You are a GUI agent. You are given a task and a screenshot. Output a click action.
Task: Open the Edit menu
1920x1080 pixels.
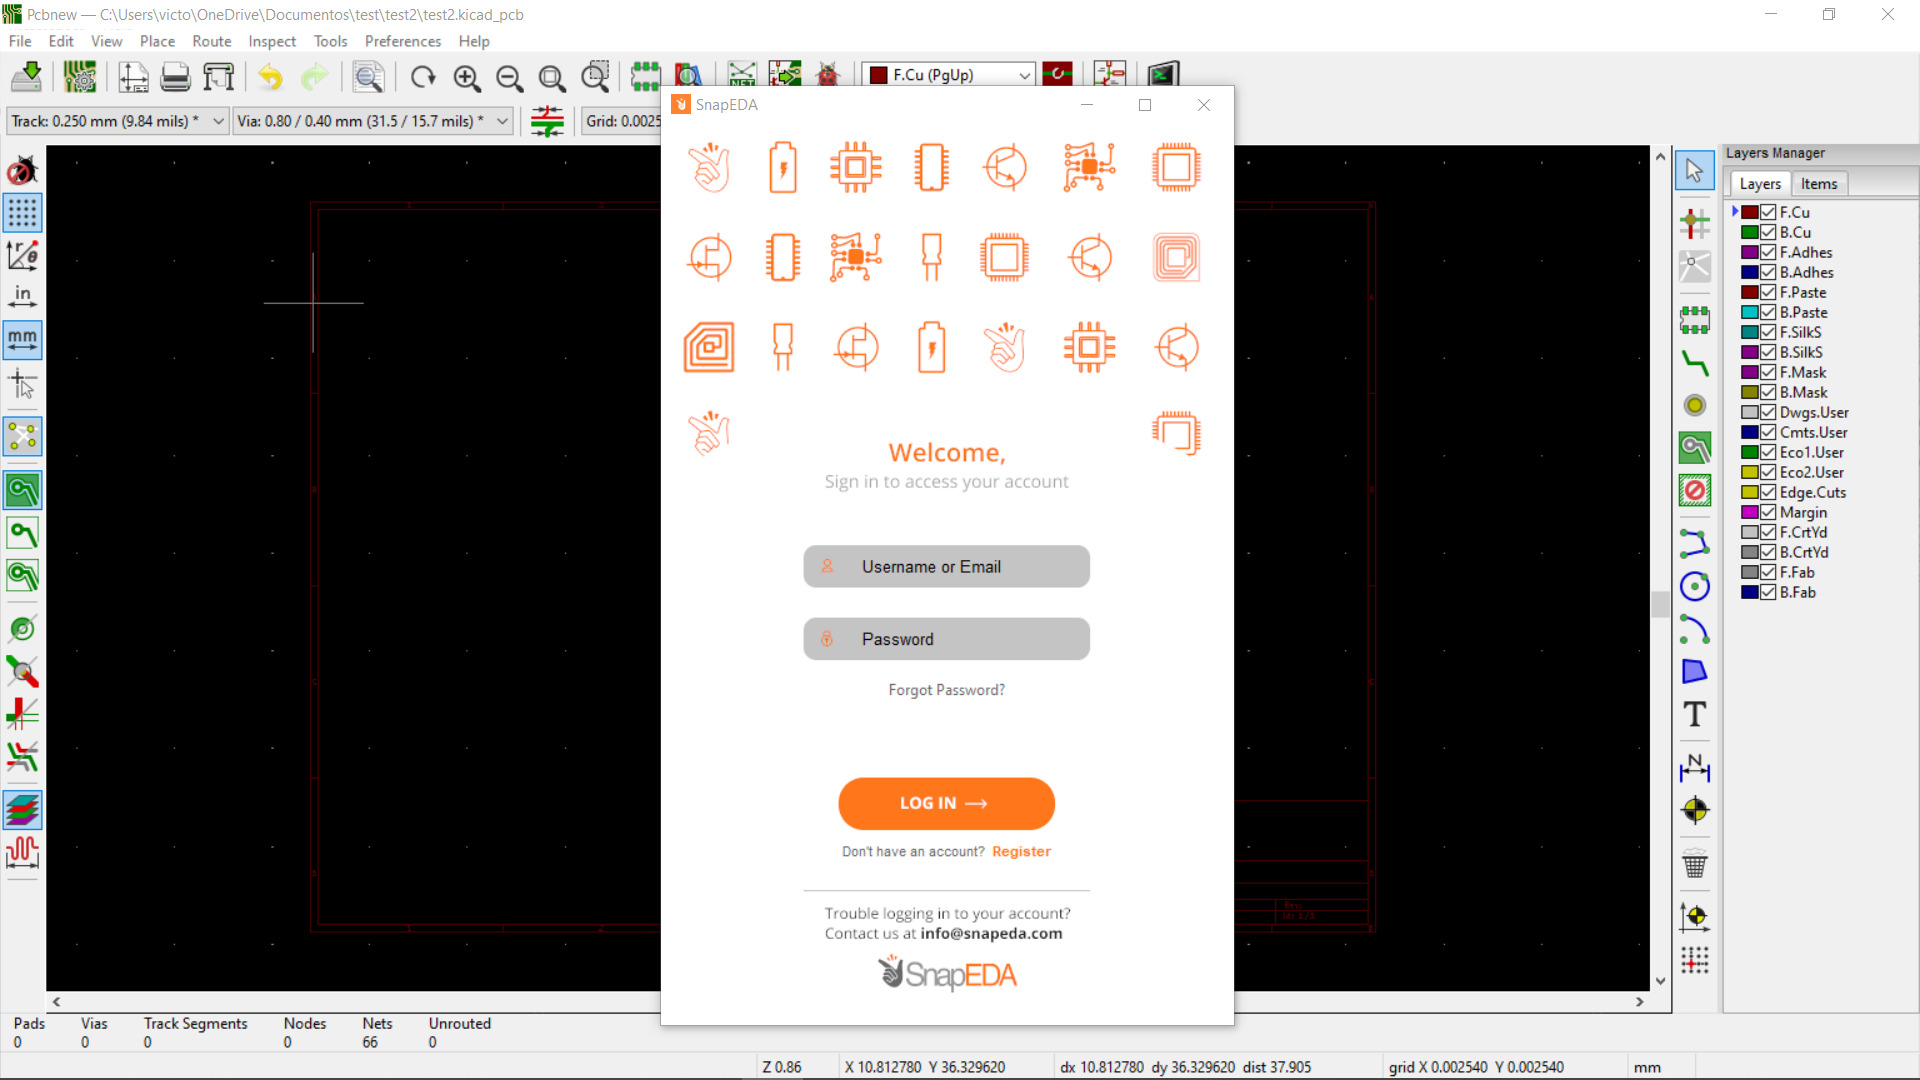click(61, 41)
